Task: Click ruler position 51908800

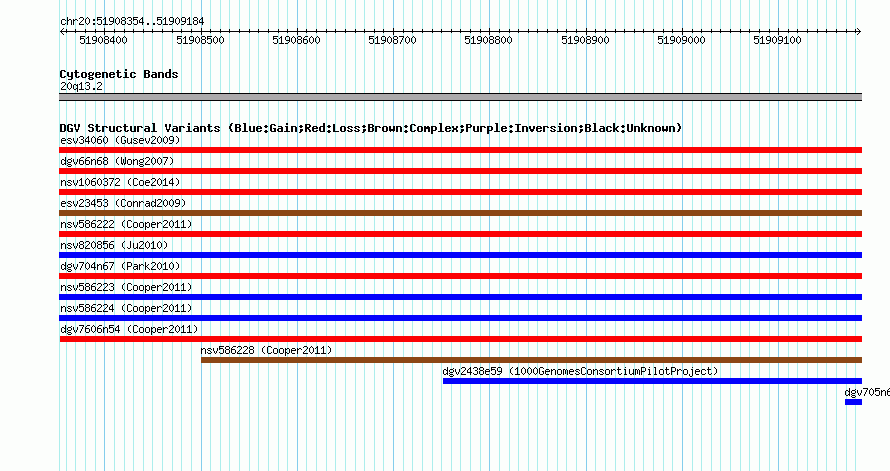Action: point(488,40)
